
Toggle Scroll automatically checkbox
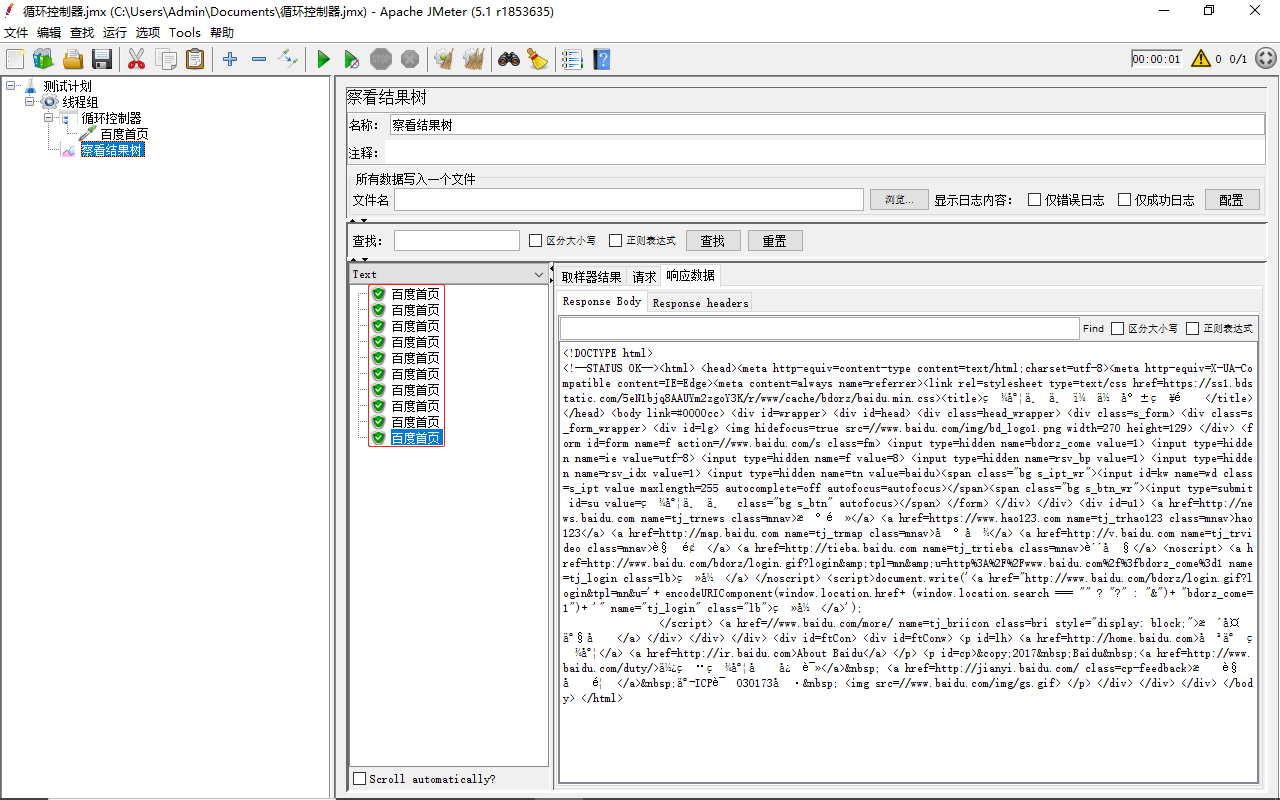coord(359,779)
